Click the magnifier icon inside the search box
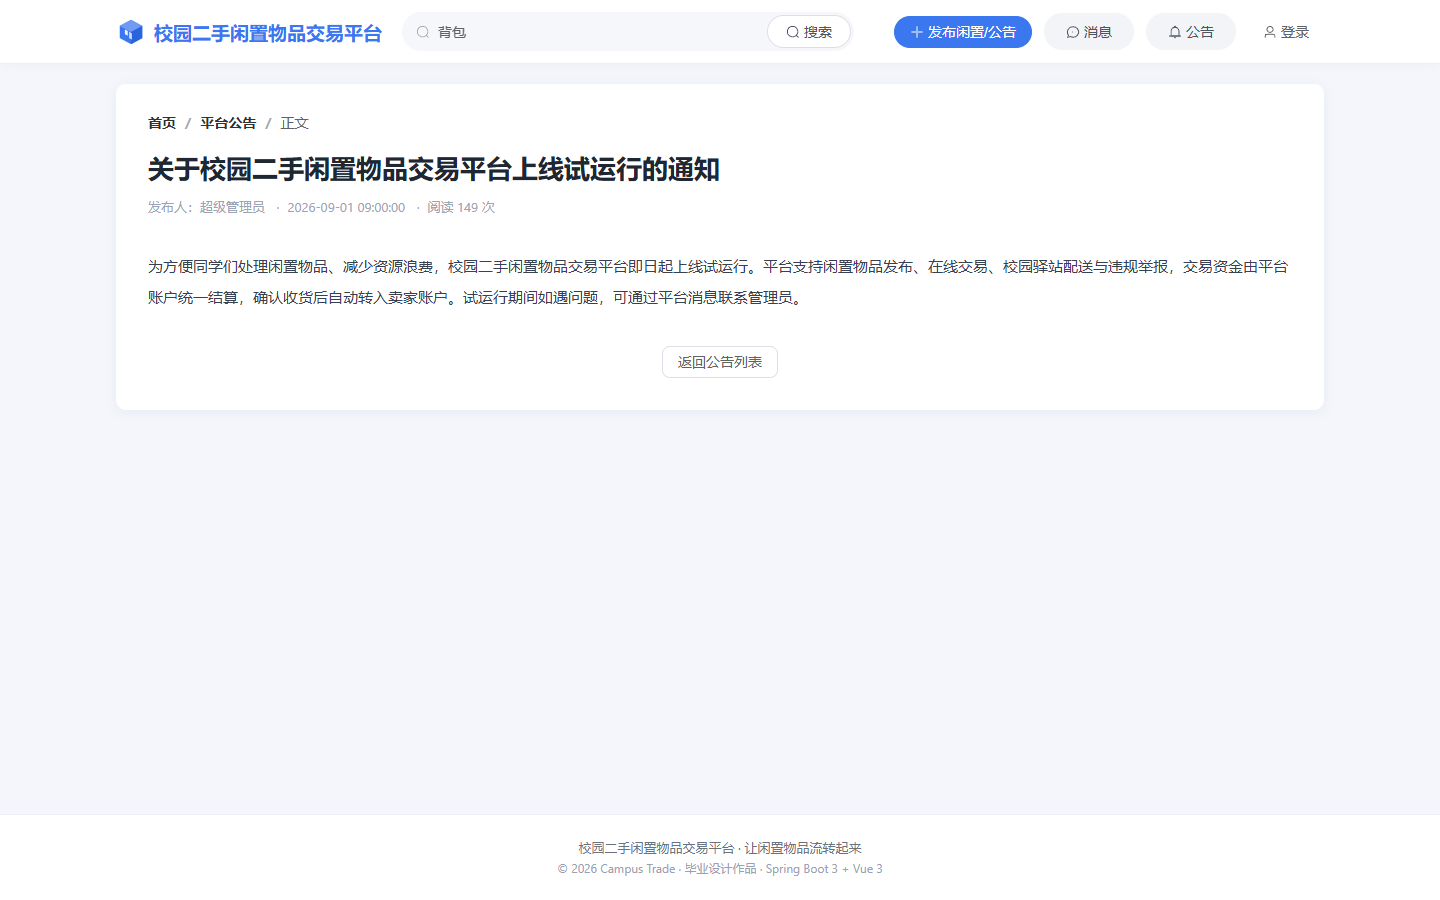 (x=423, y=32)
